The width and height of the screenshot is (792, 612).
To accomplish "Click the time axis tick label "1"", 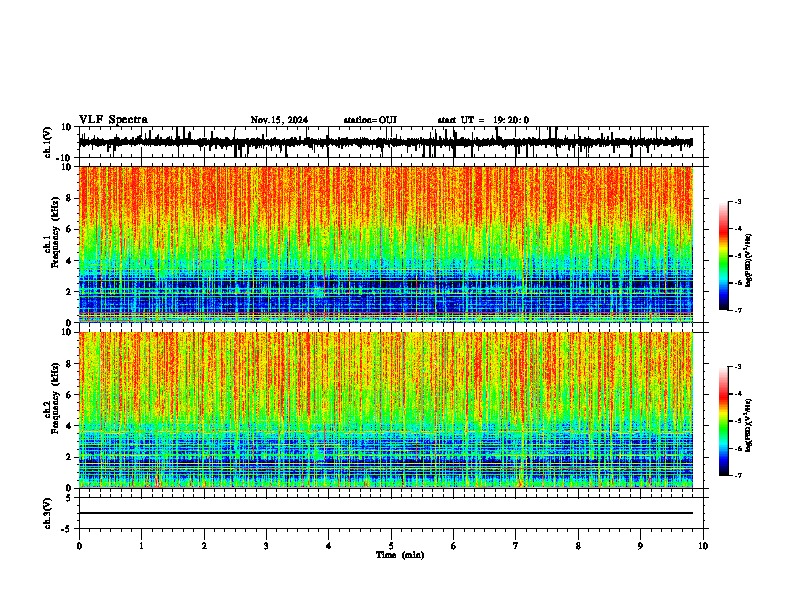I will click(141, 546).
